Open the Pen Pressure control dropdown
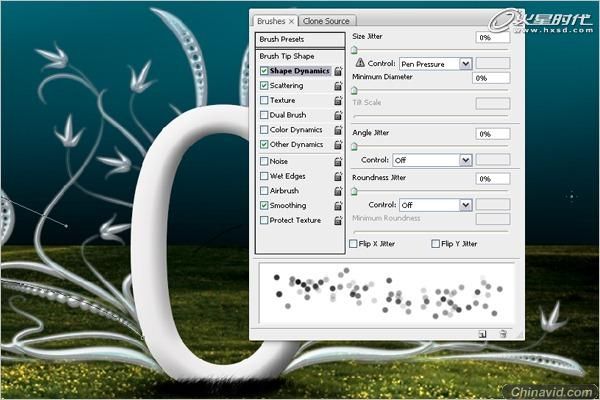Image resolution: width=600 pixels, height=400 pixels. point(435,64)
